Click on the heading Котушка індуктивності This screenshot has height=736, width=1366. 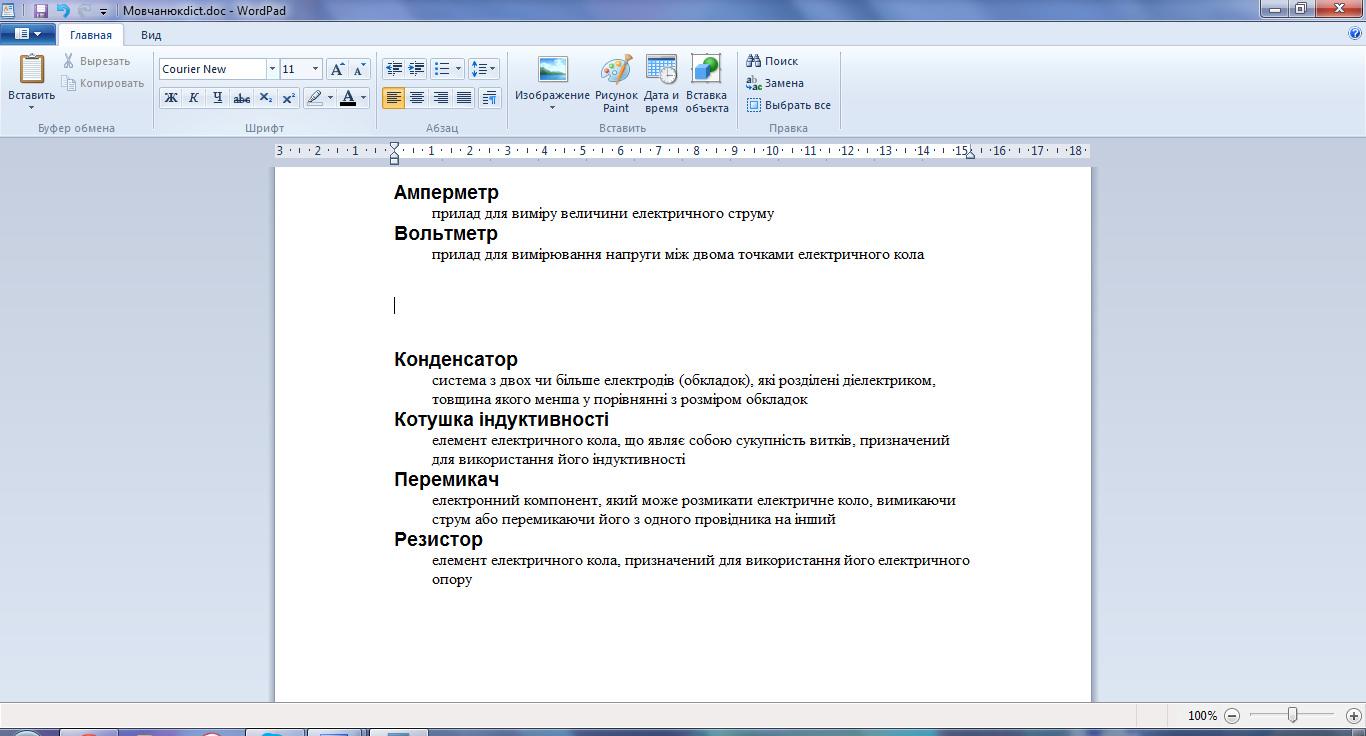pyautogui.click(x=501, y=419)
